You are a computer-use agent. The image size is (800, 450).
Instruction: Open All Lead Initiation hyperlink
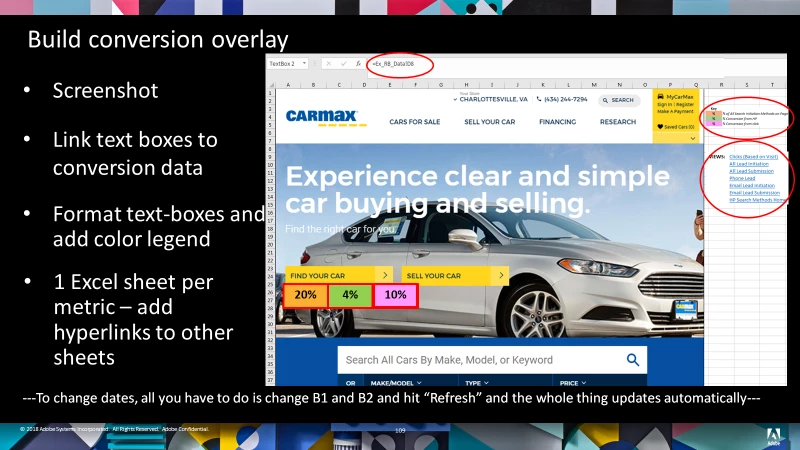[748, 164]
